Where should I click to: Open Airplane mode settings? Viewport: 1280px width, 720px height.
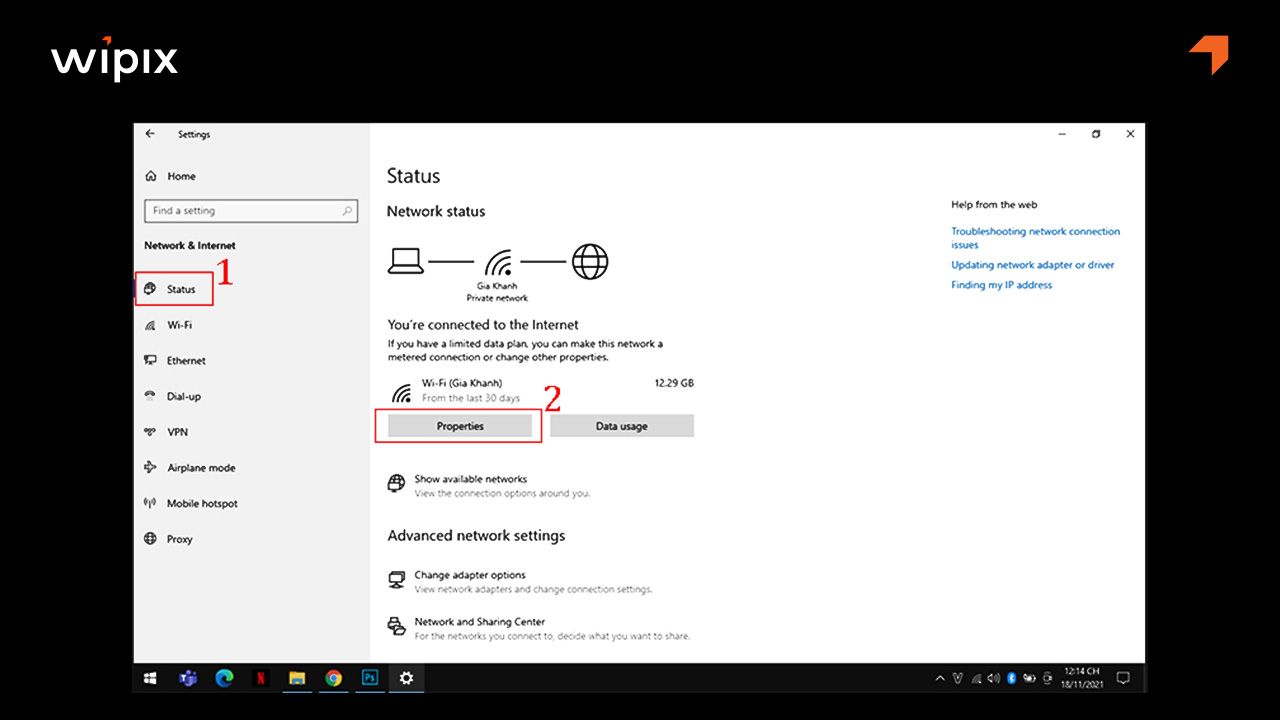tap(152, 467)
